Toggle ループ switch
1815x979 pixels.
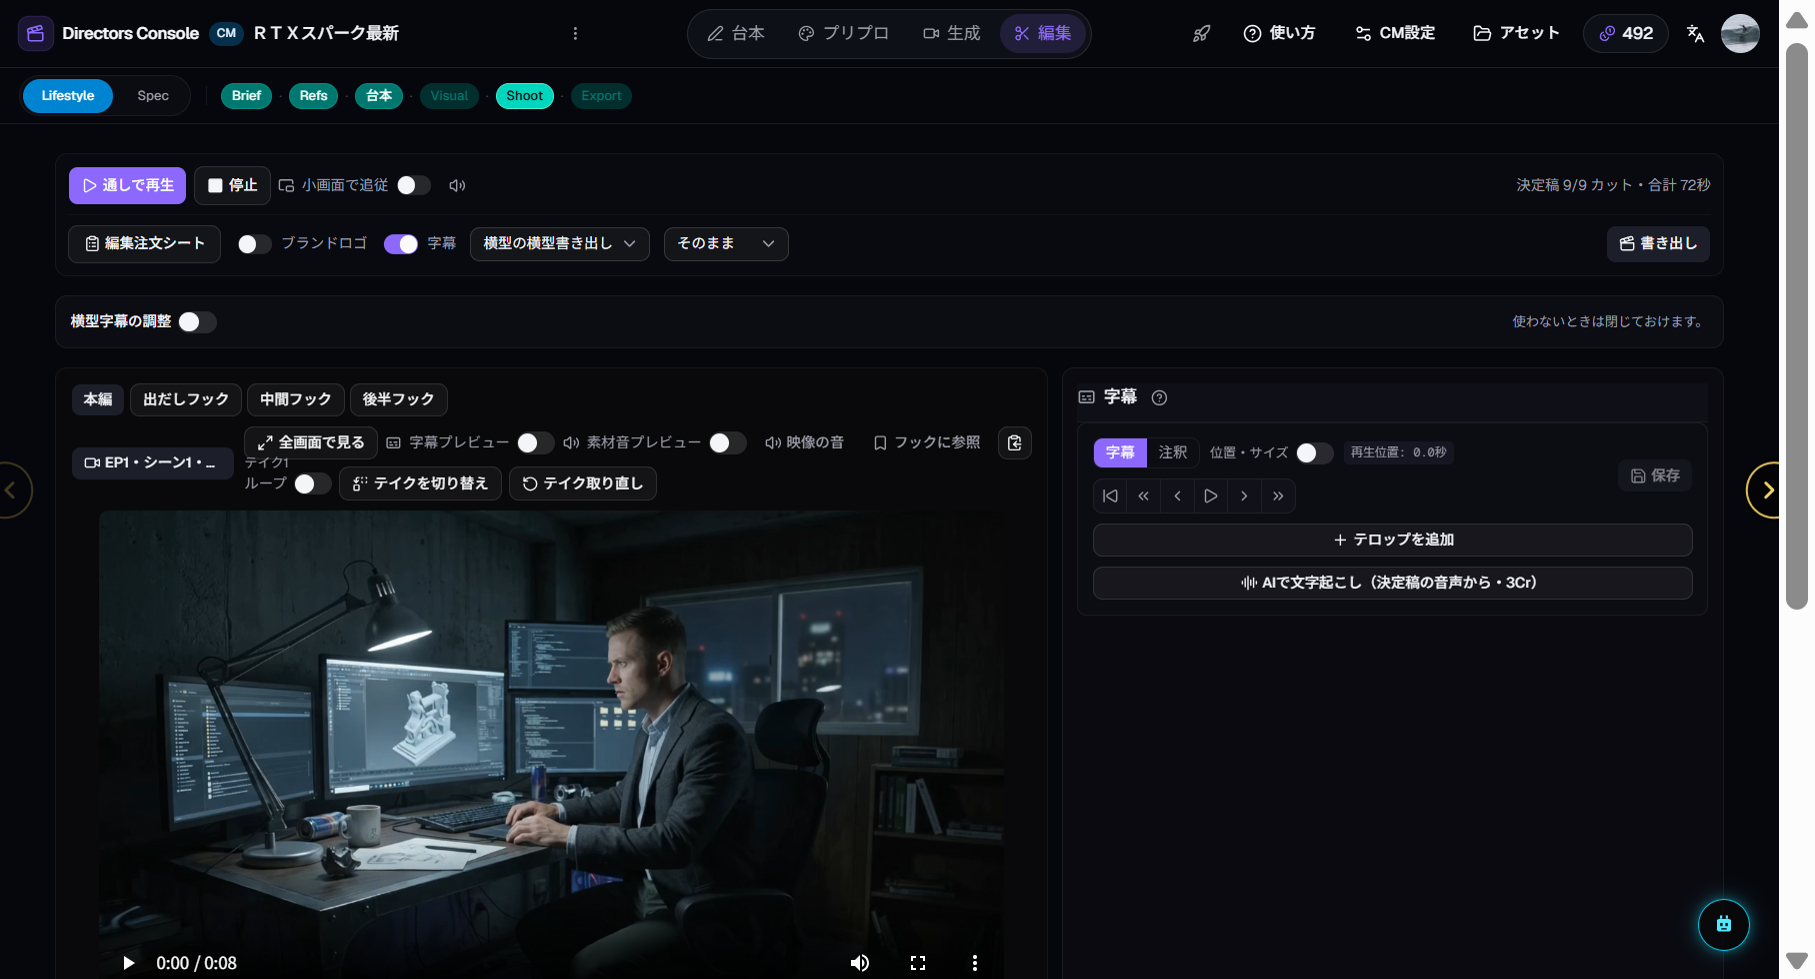click(x=312, y=484)
